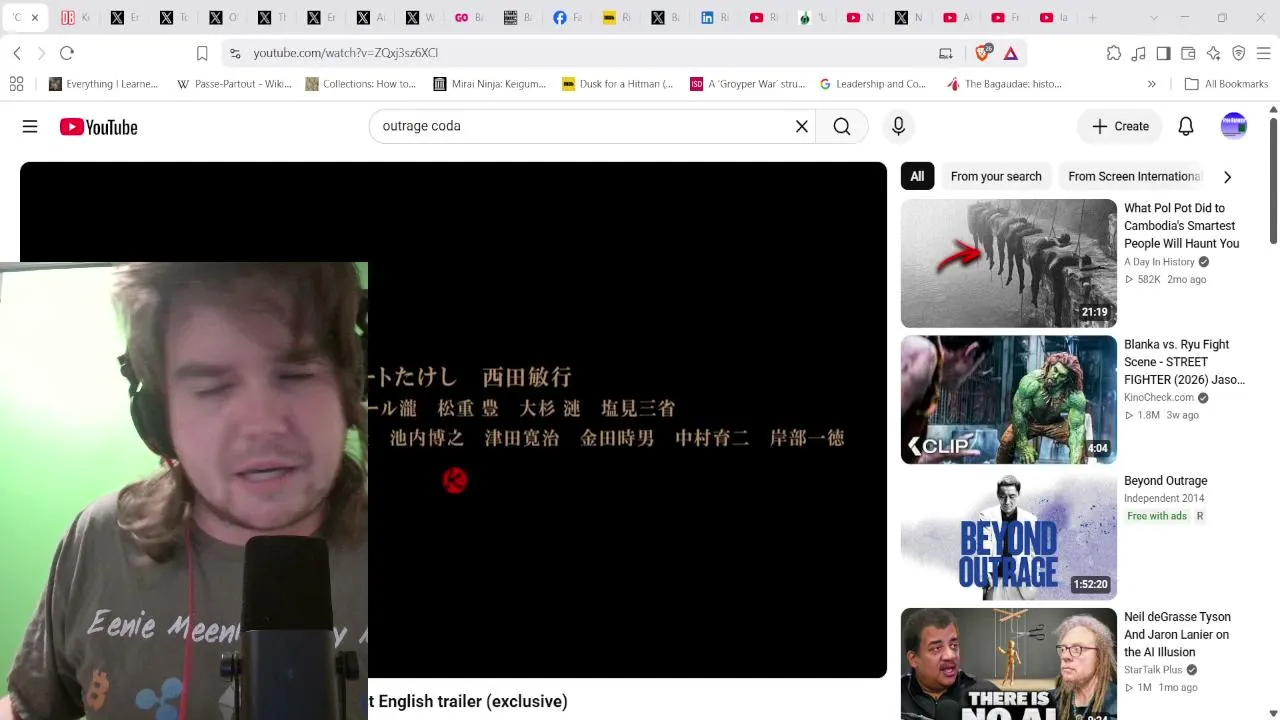
Task: Show hidden bookmarks overflow chevron
Action: (1152, 84)
